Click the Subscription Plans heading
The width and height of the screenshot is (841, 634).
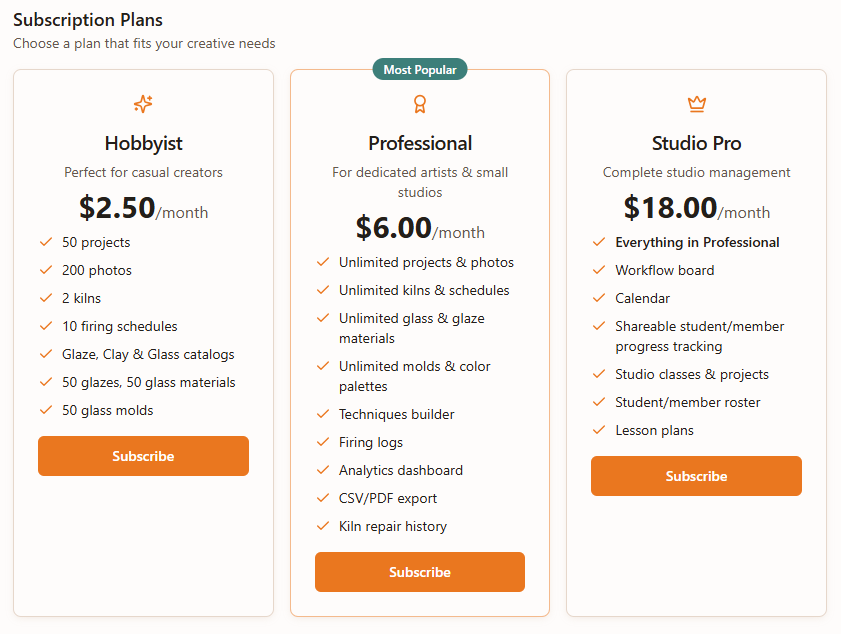(88, 20)
